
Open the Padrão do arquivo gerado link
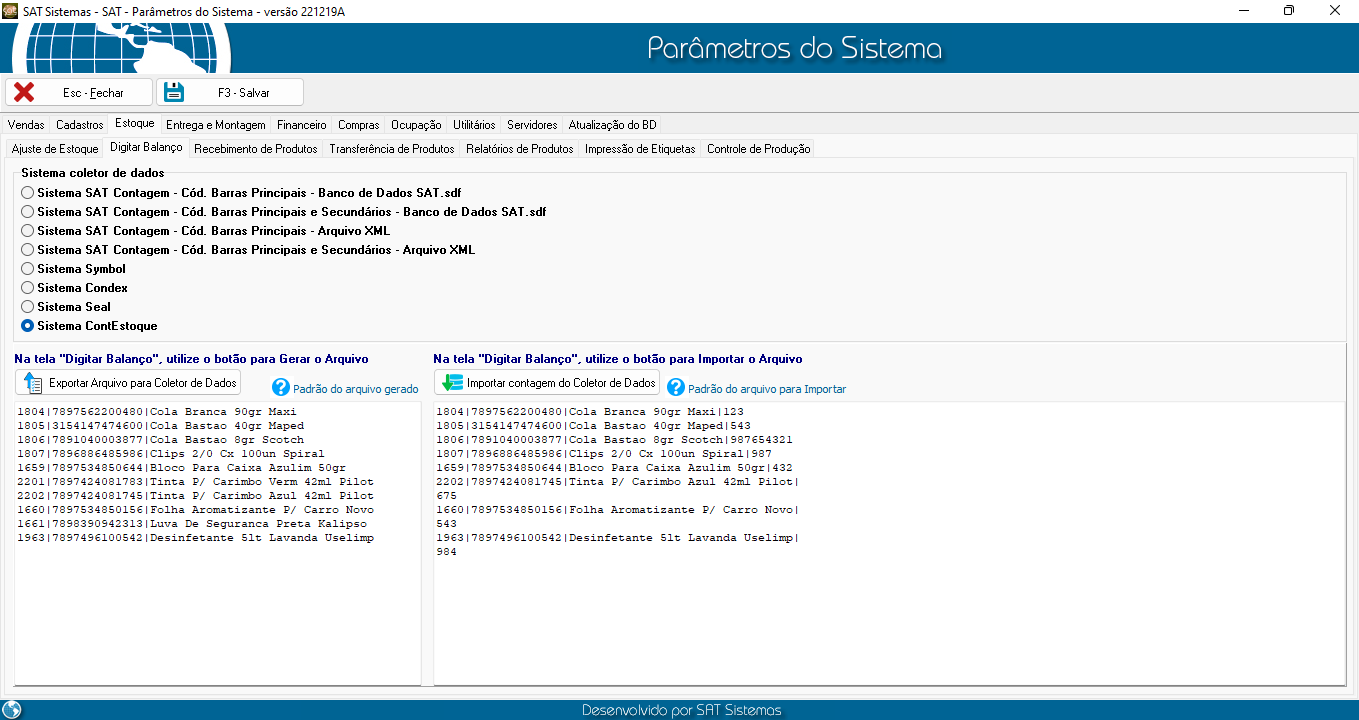[355, 389]
